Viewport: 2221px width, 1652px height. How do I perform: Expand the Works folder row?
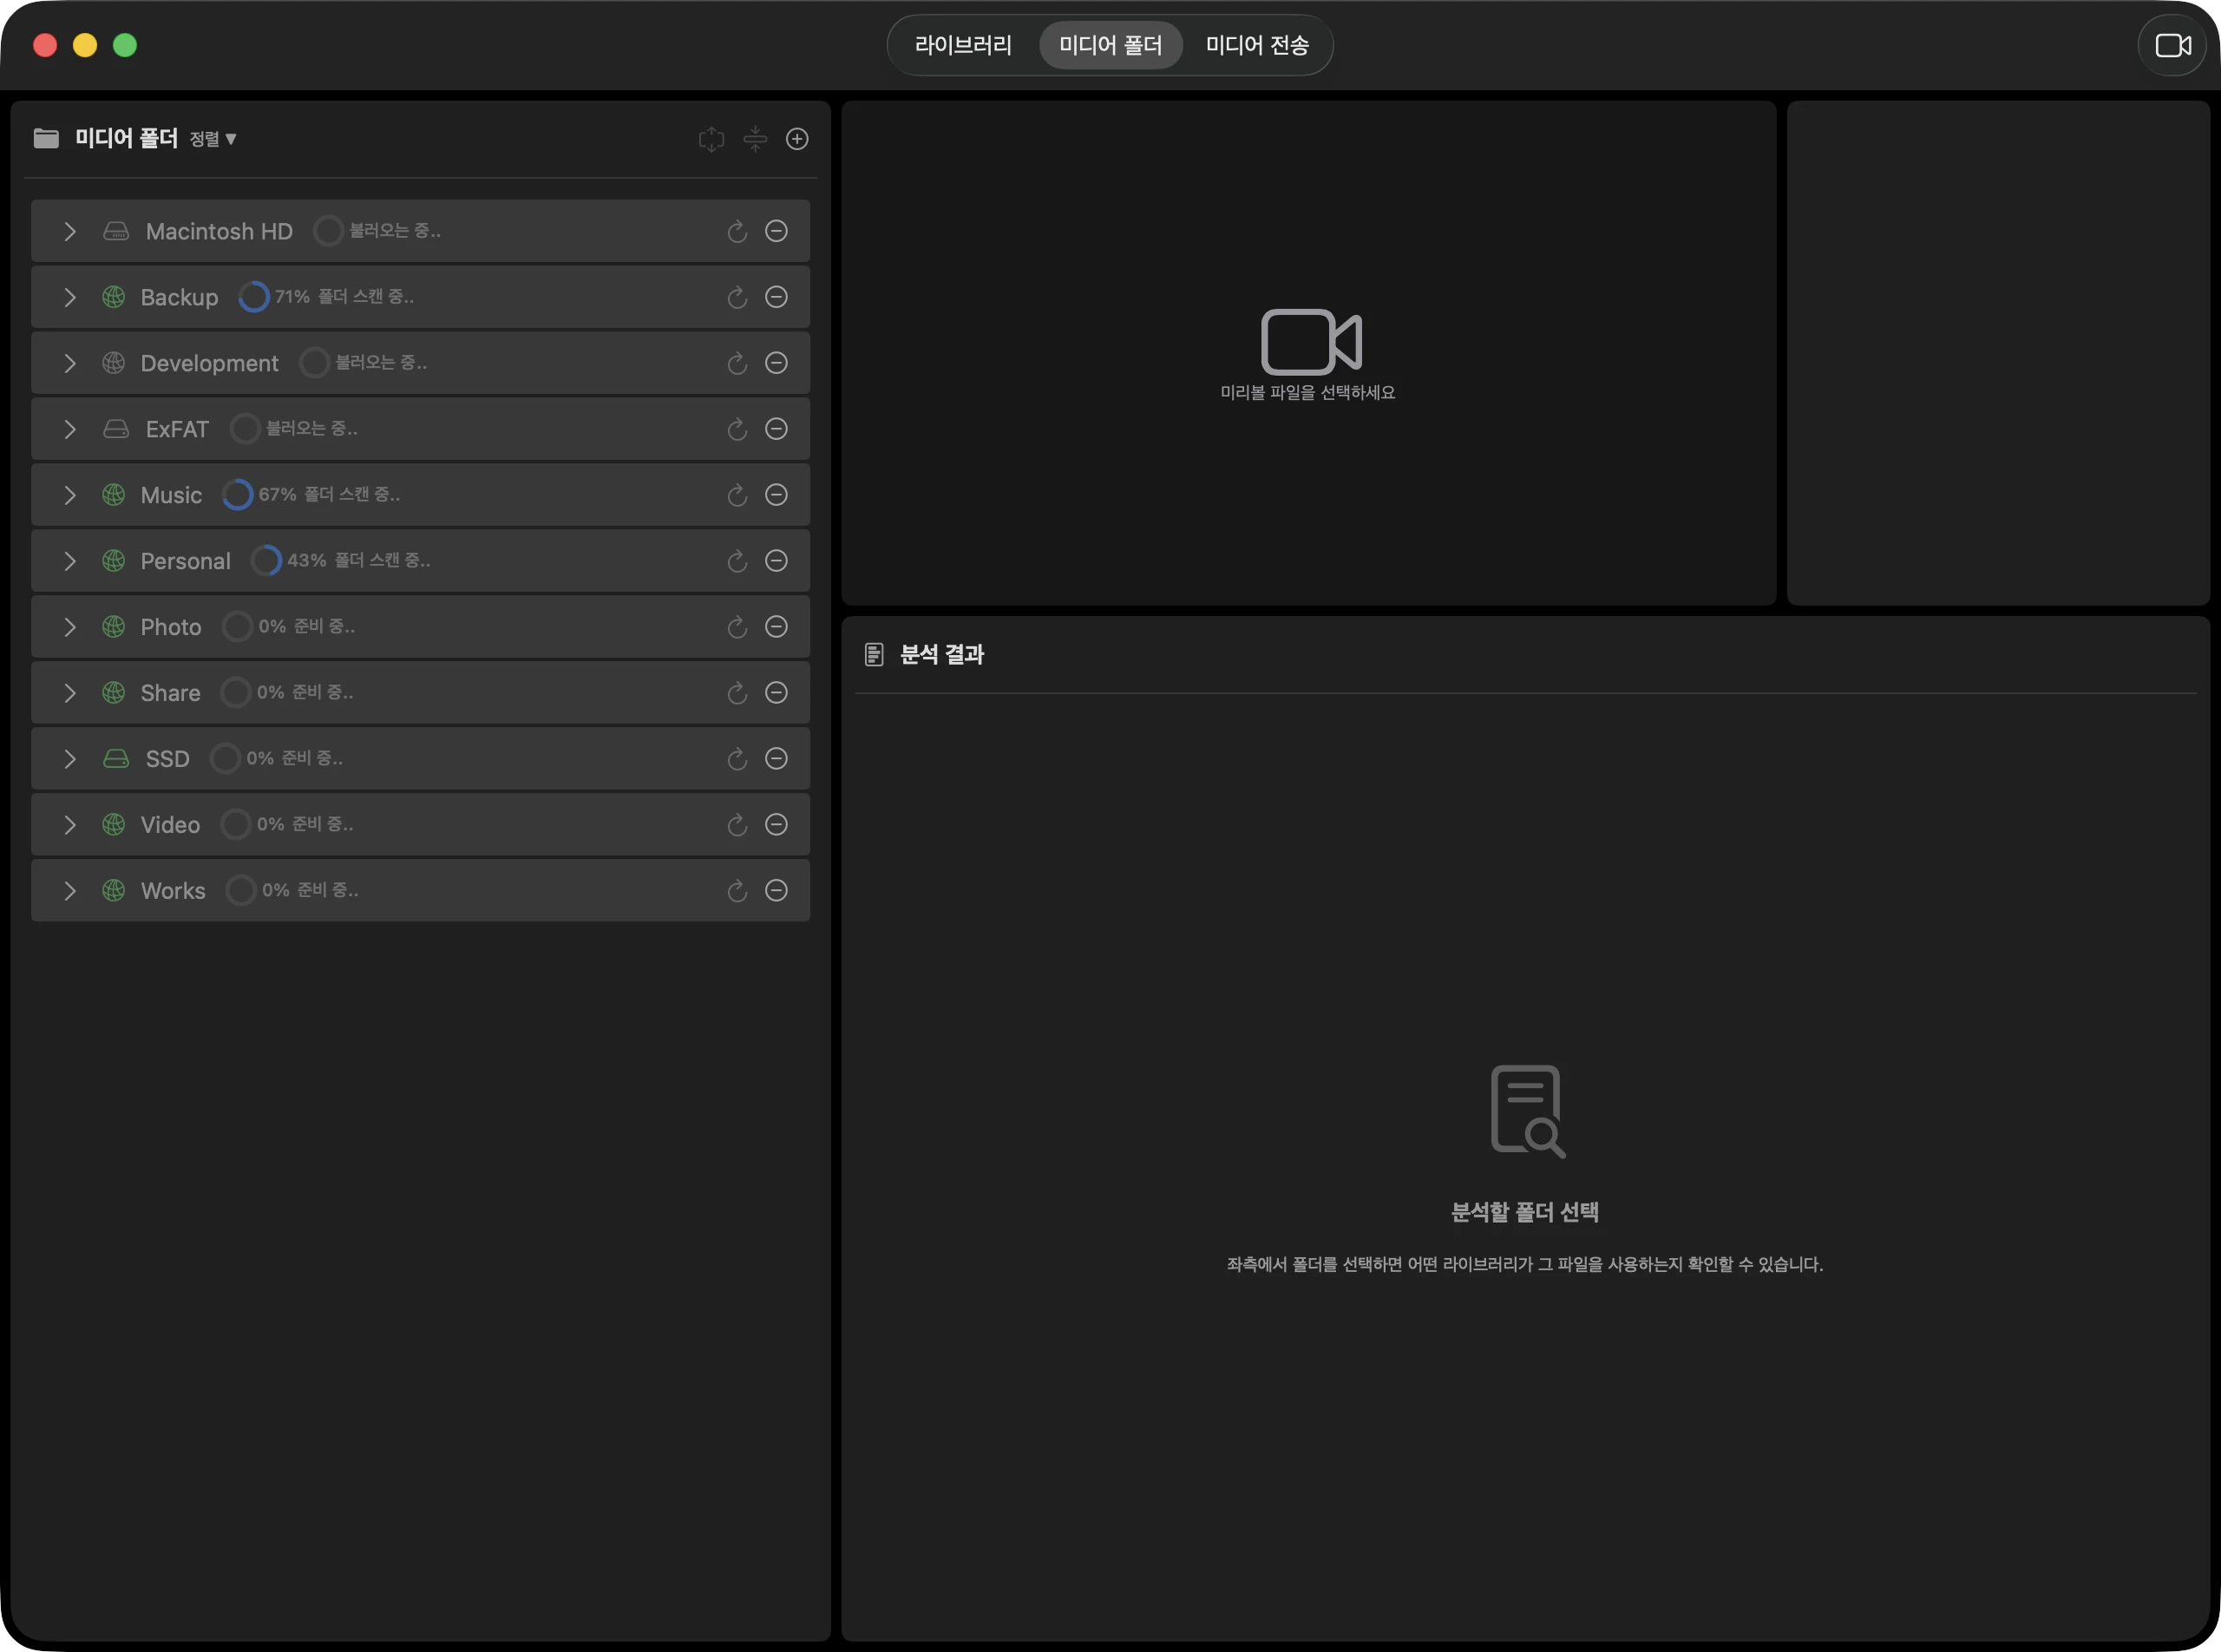70,892
